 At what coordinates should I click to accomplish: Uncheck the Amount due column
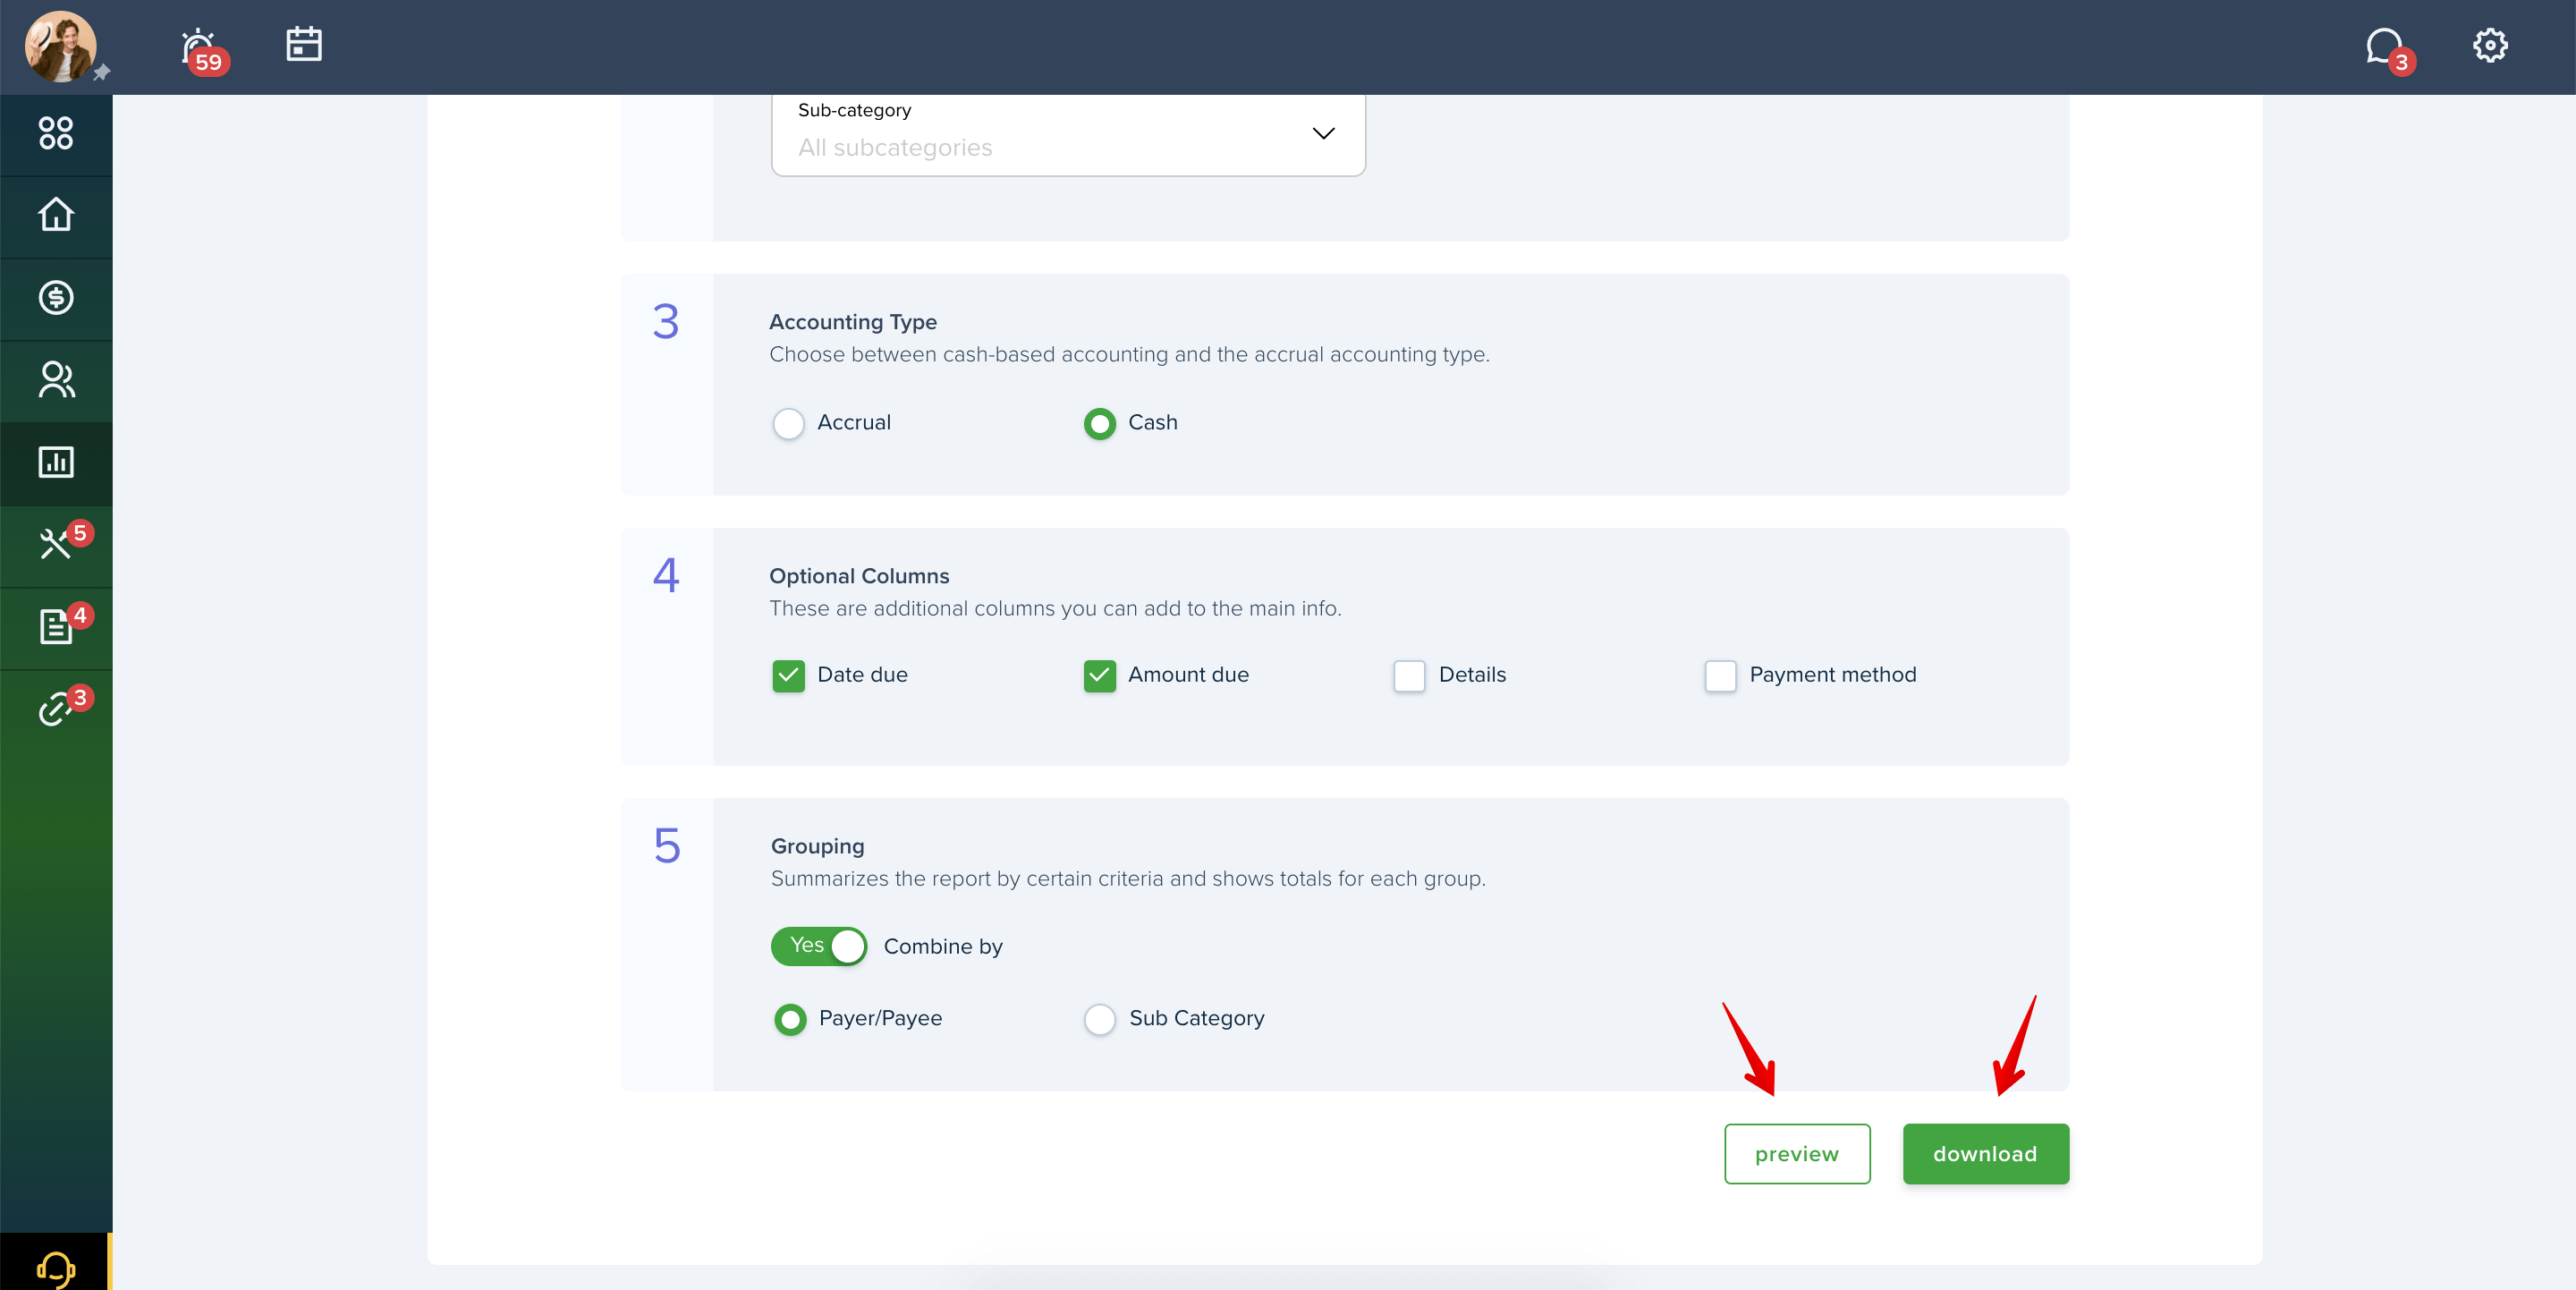(1099, 676)
